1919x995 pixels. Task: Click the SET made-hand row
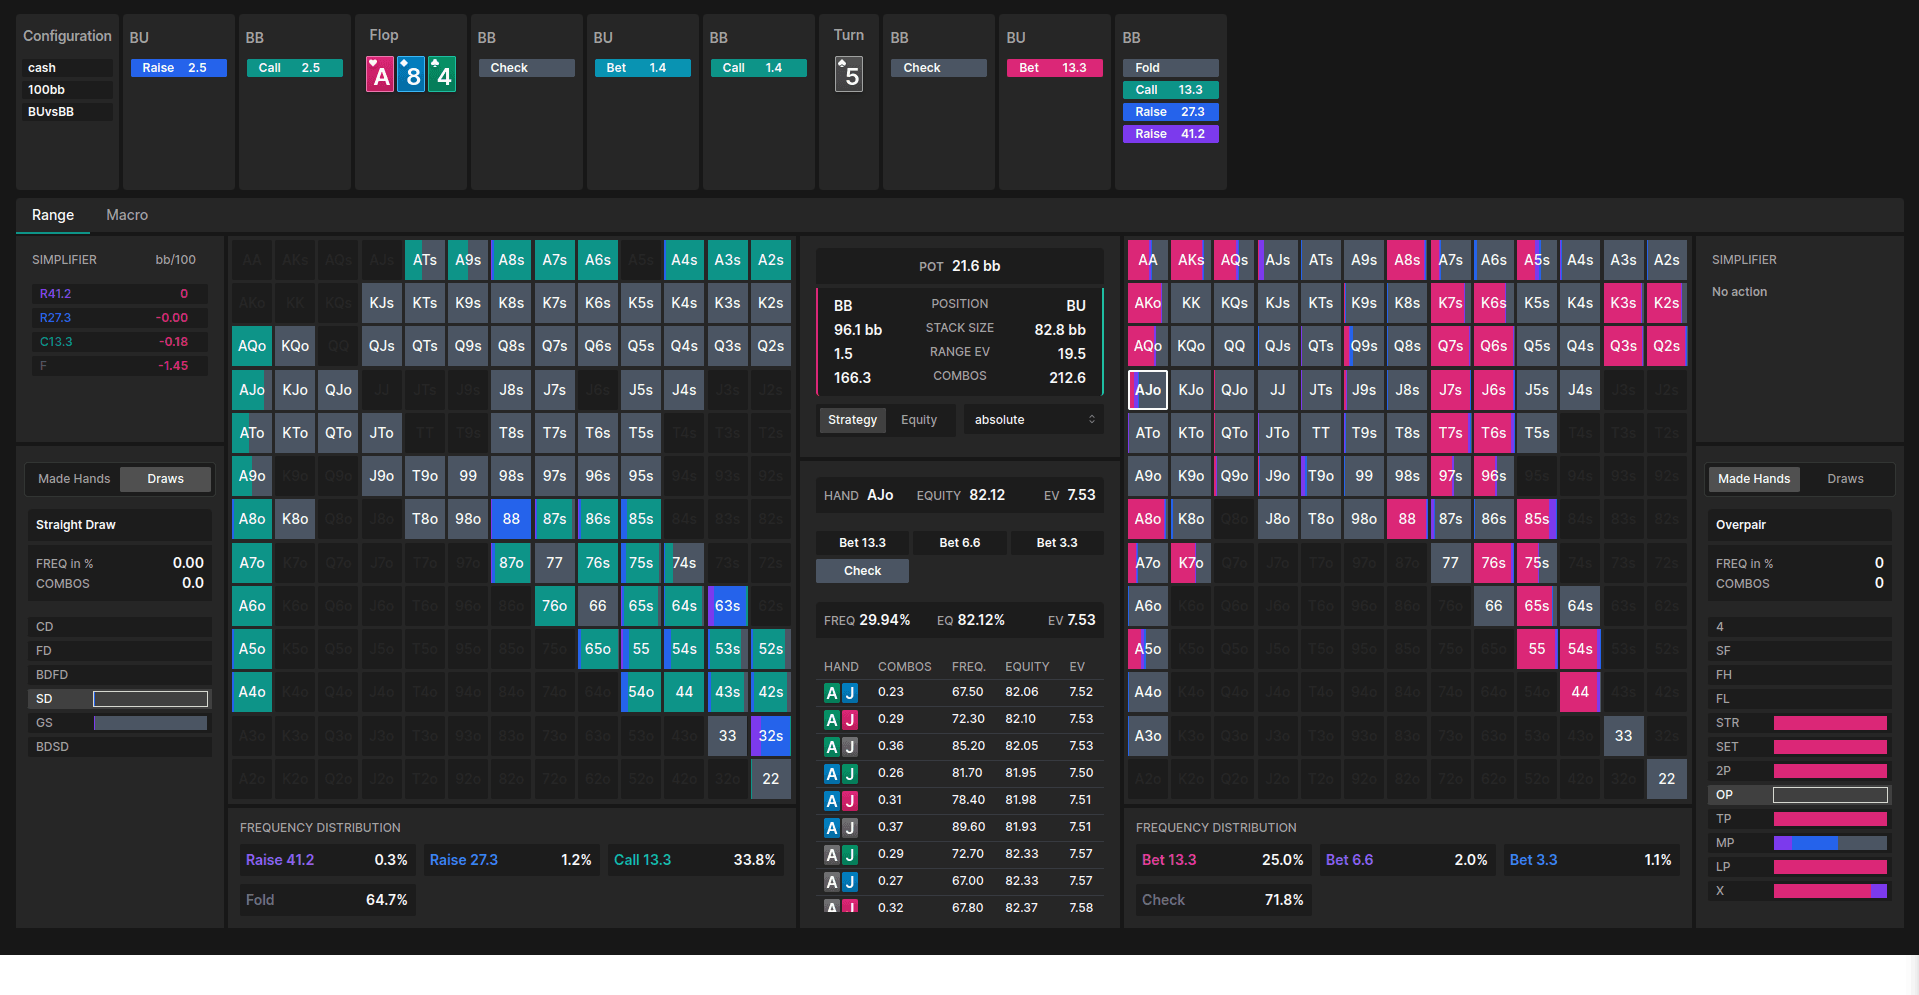coord(1800,747)
